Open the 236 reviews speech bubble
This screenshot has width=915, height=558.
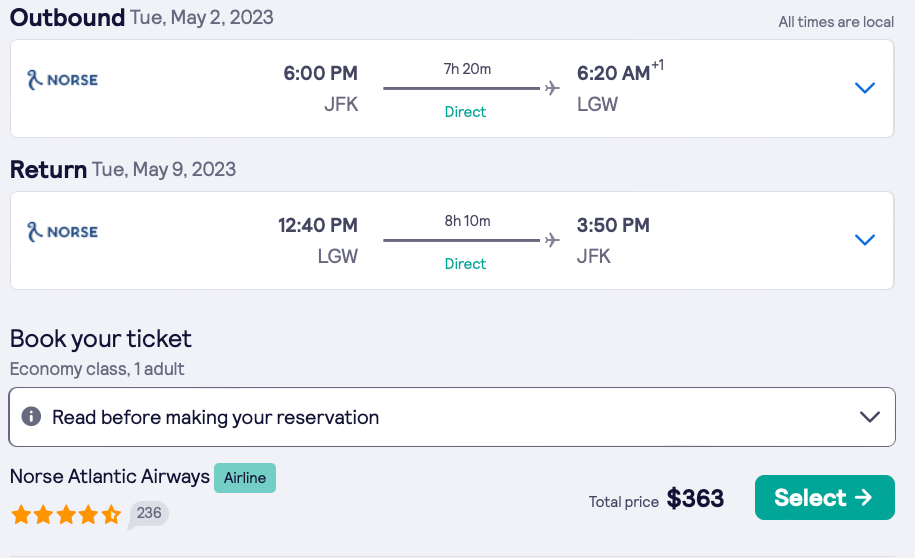click(x=149, y=514)
